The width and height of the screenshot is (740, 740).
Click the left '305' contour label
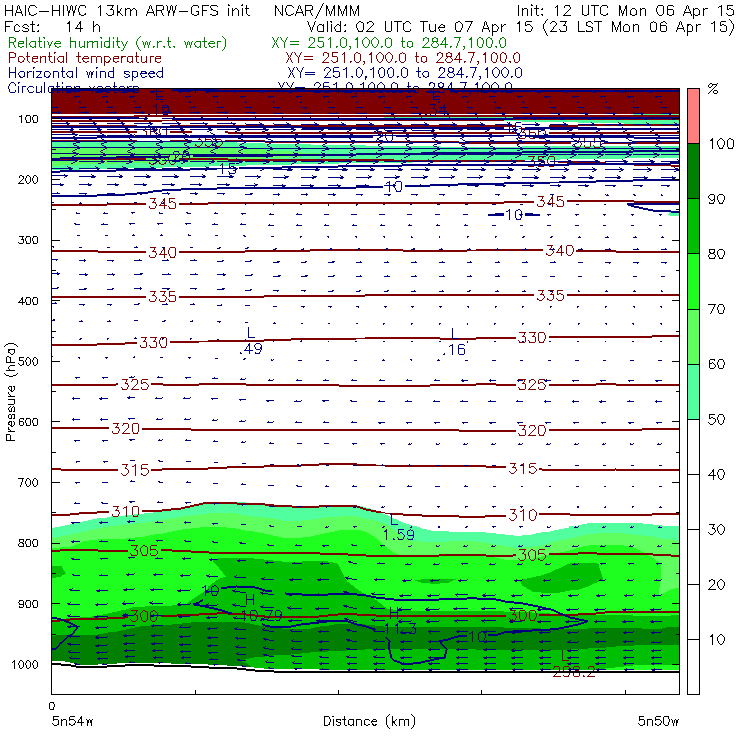click(144, 551)
